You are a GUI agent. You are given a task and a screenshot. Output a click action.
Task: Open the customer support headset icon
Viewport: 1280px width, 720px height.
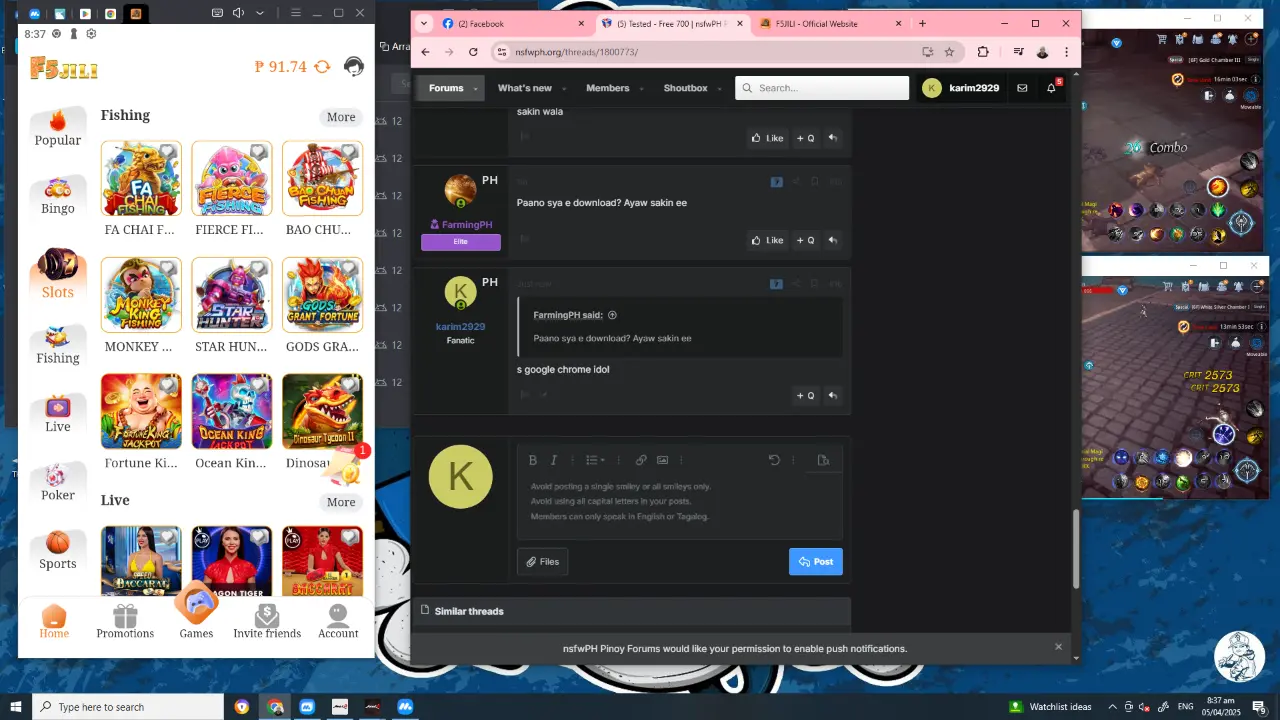(354, 67)
